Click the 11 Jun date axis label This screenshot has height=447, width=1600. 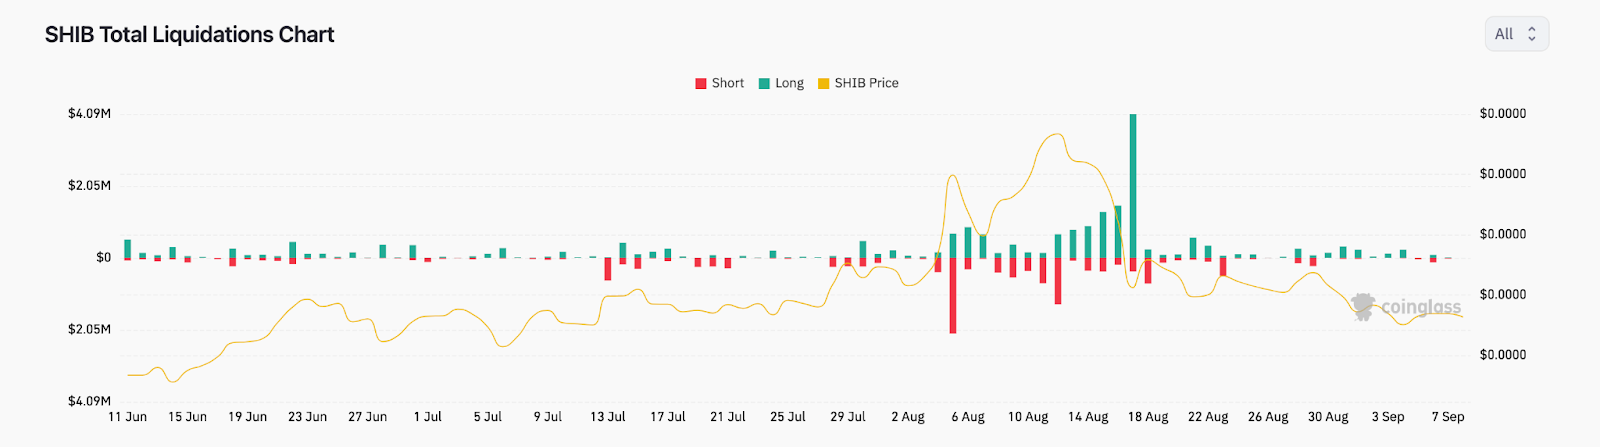point(127,417)
